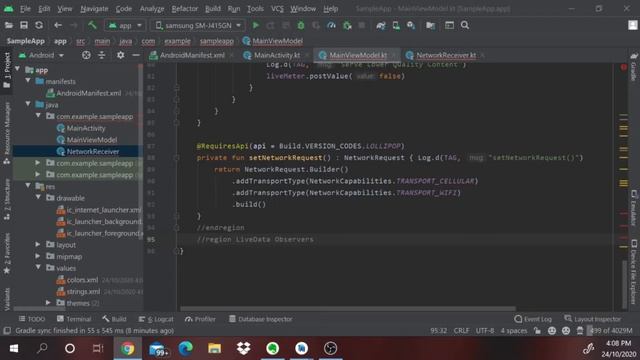The height and width of the screenshot is (360, 640).
Task: Open the Database Inspector tool window
Action: (x=260, y=319)
